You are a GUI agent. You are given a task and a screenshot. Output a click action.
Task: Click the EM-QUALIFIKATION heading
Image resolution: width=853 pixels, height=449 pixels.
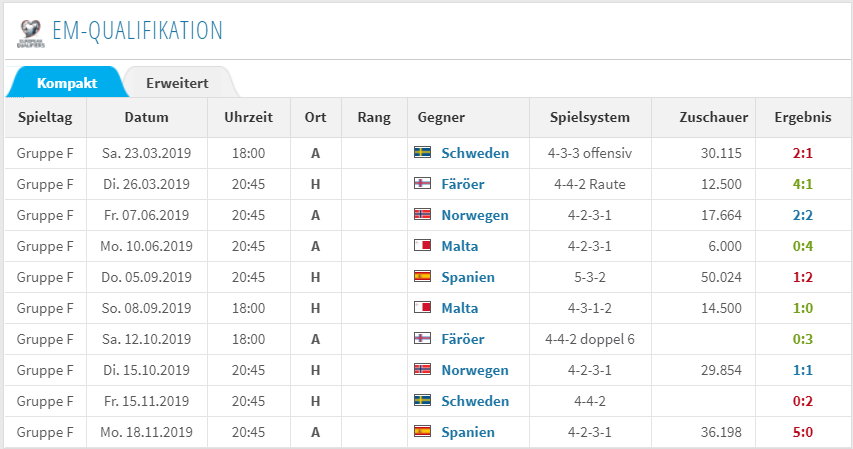[138, 31]
